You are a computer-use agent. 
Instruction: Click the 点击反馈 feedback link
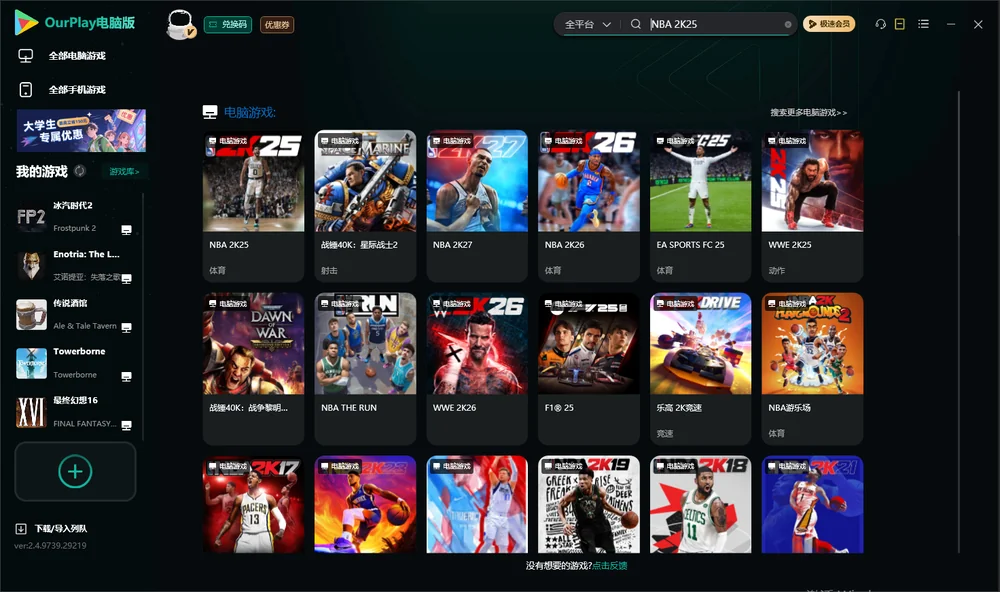[610, 565]
